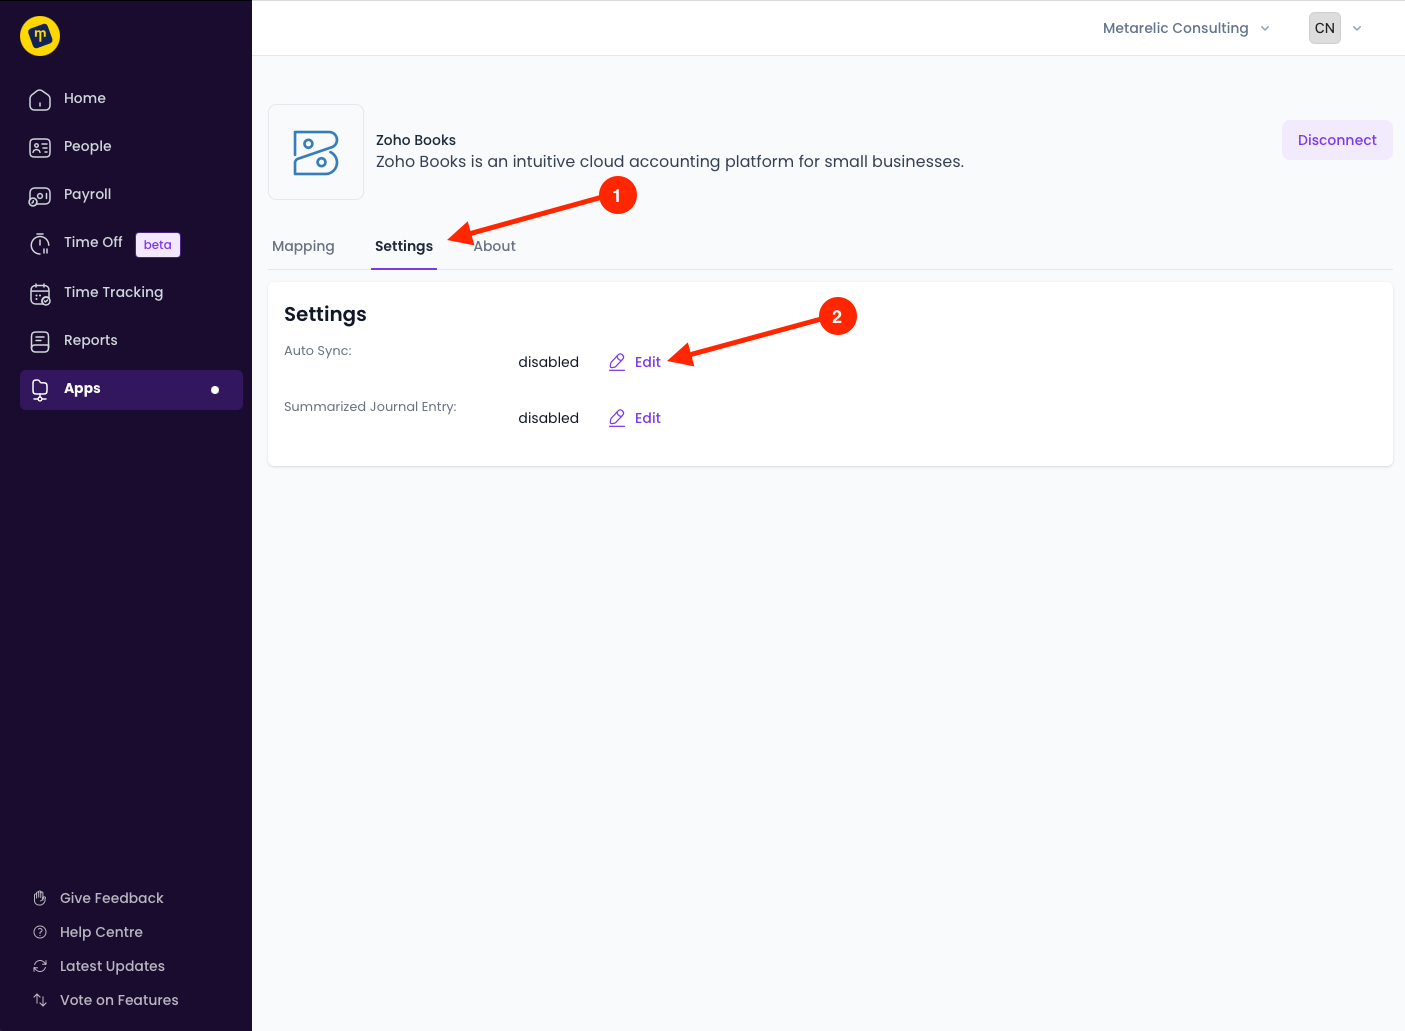Click the Vote on Features arrows icon
The image size is (1405, 1031).
[40, 1000]
